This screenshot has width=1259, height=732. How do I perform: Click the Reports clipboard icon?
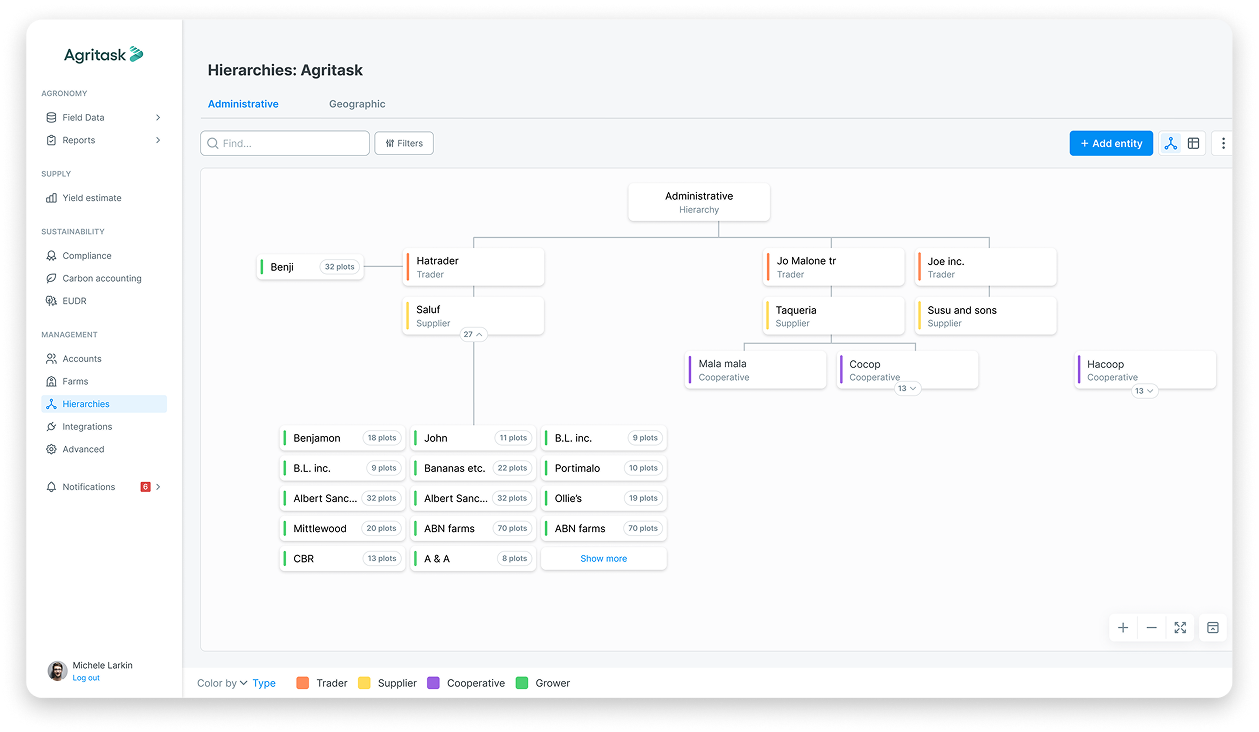[x=52, y=140]
